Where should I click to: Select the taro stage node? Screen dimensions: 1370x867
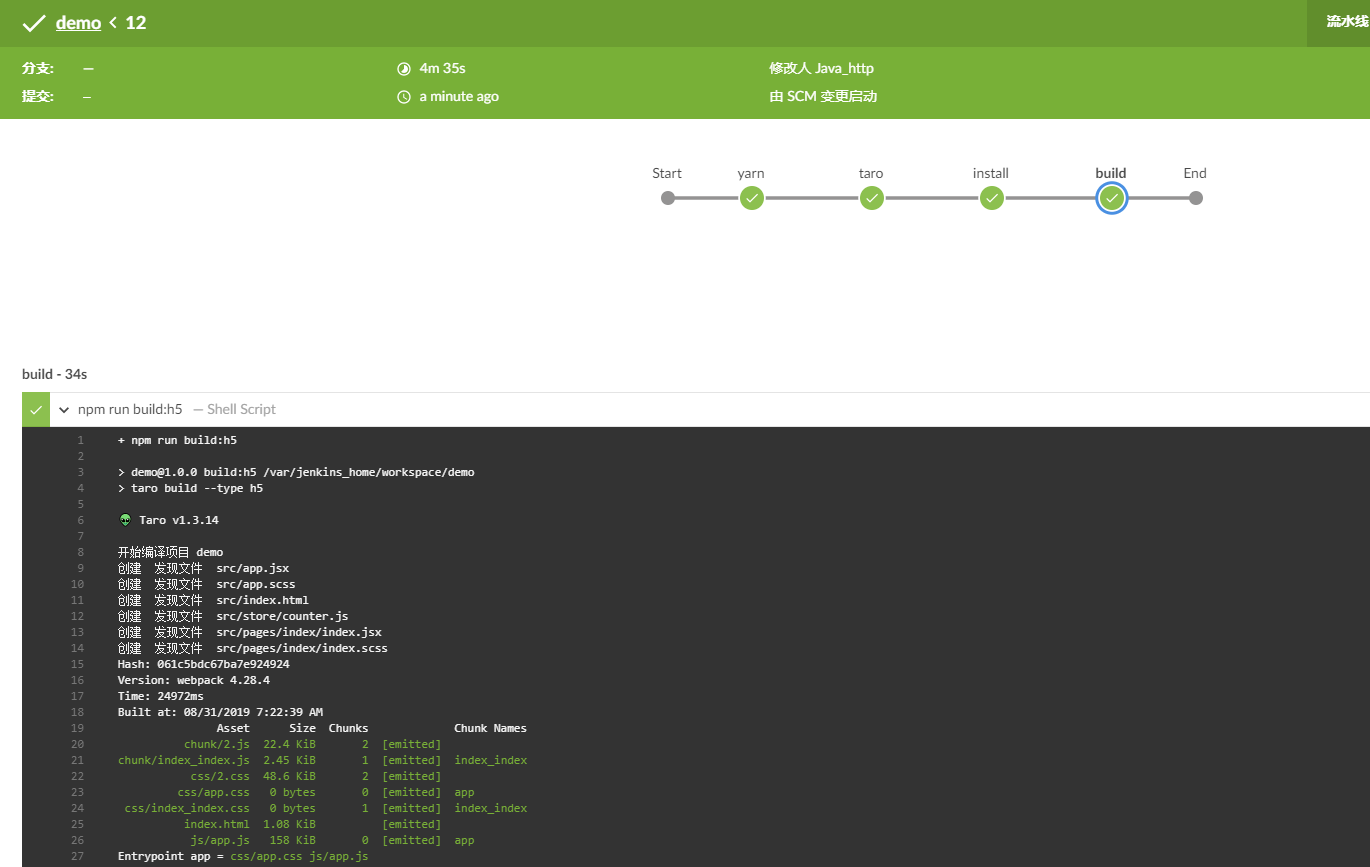point(872,198)
